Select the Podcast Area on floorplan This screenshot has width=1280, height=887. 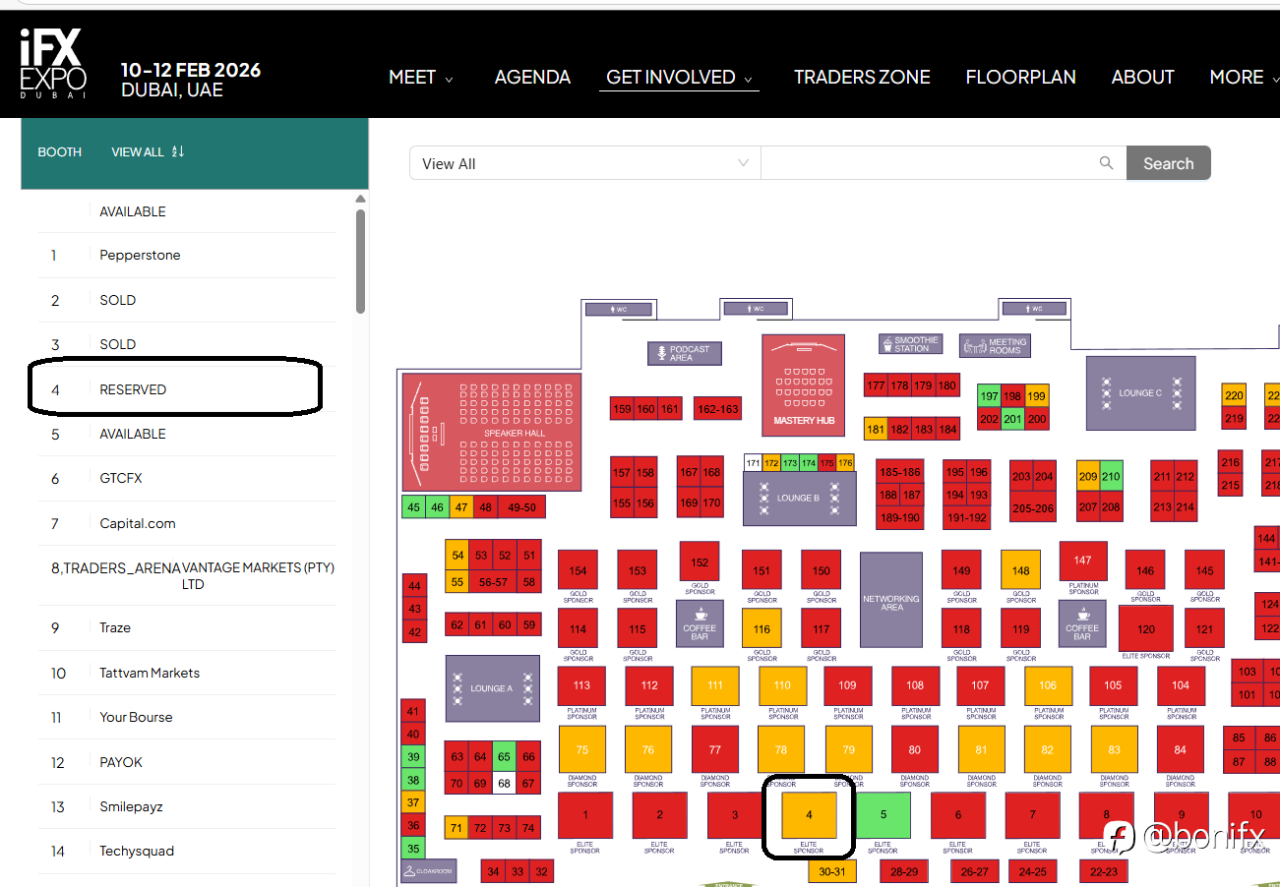coord(684,353)
